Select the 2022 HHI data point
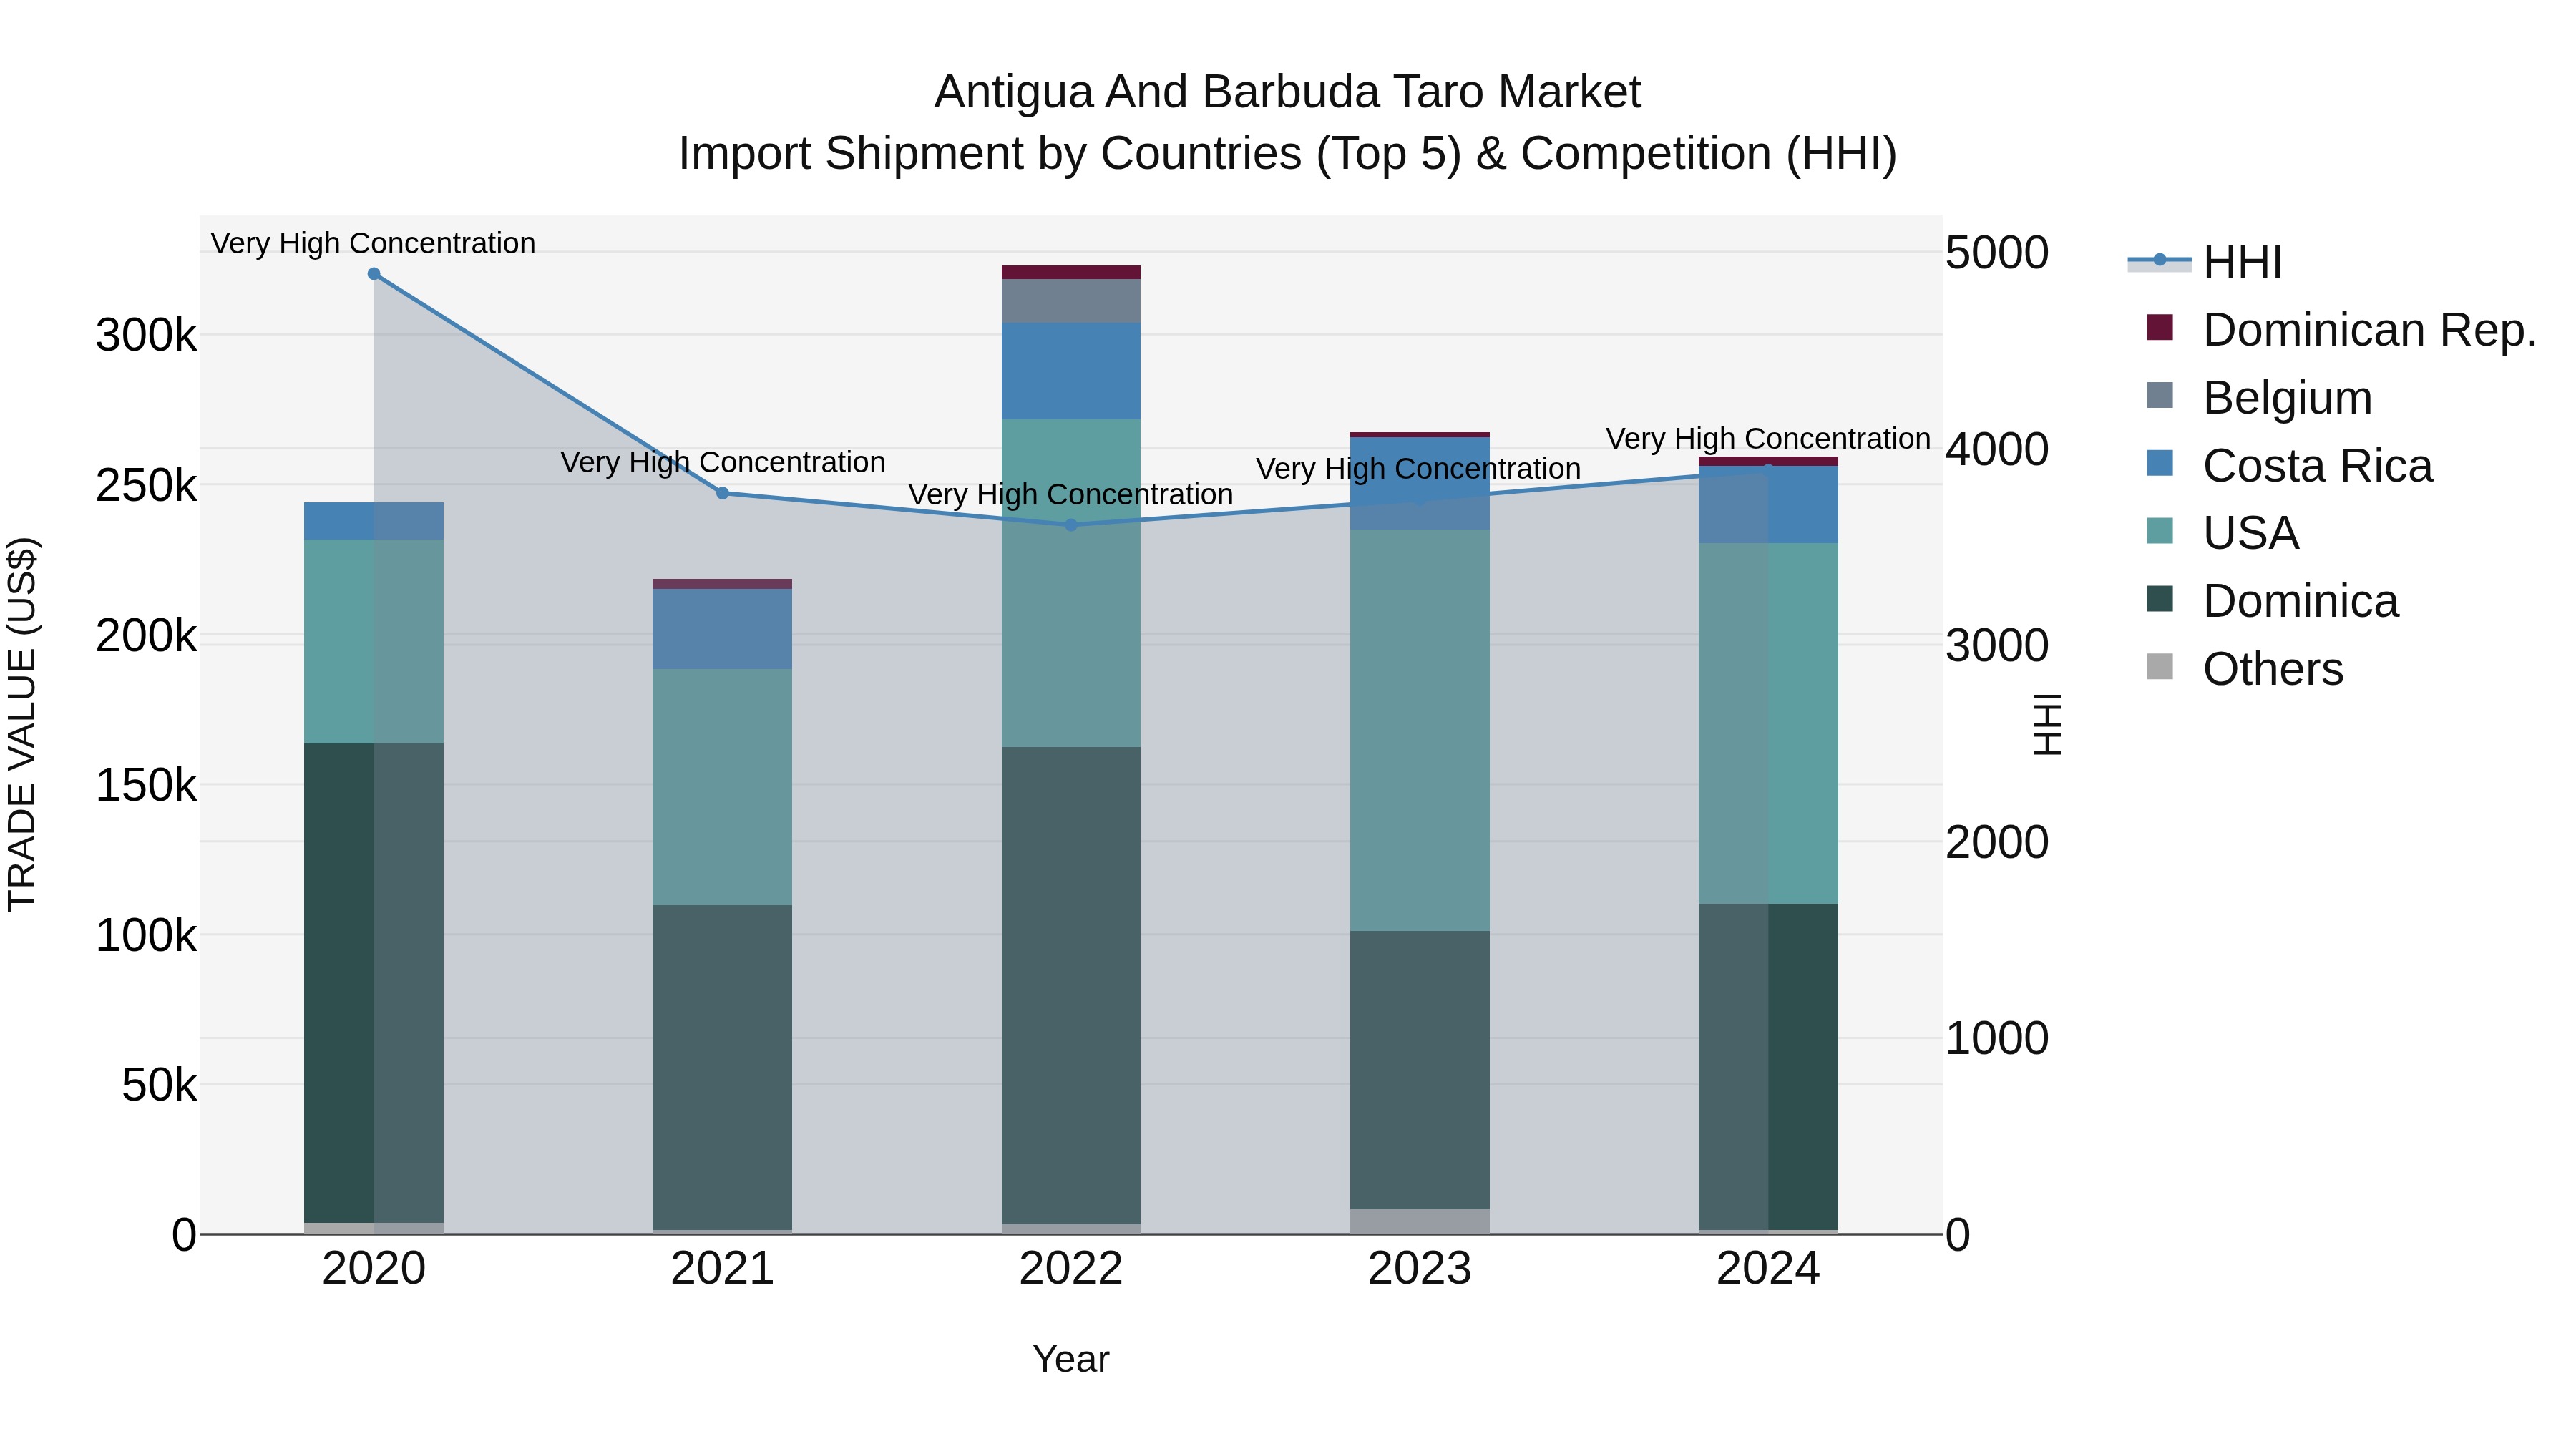 [x=1071, y=525]
